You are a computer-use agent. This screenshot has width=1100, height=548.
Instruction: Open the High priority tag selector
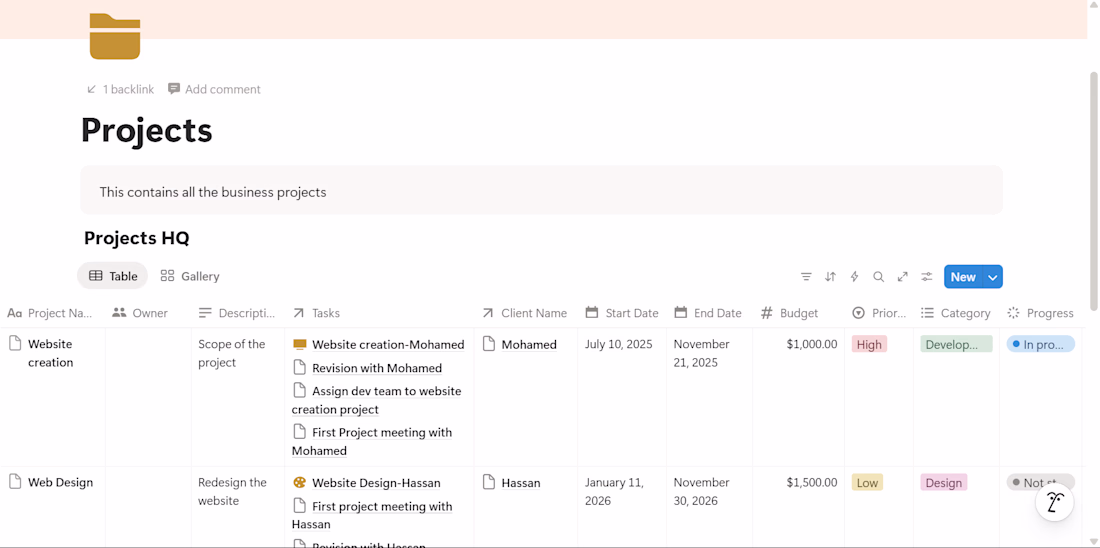[x=869, y=345]
